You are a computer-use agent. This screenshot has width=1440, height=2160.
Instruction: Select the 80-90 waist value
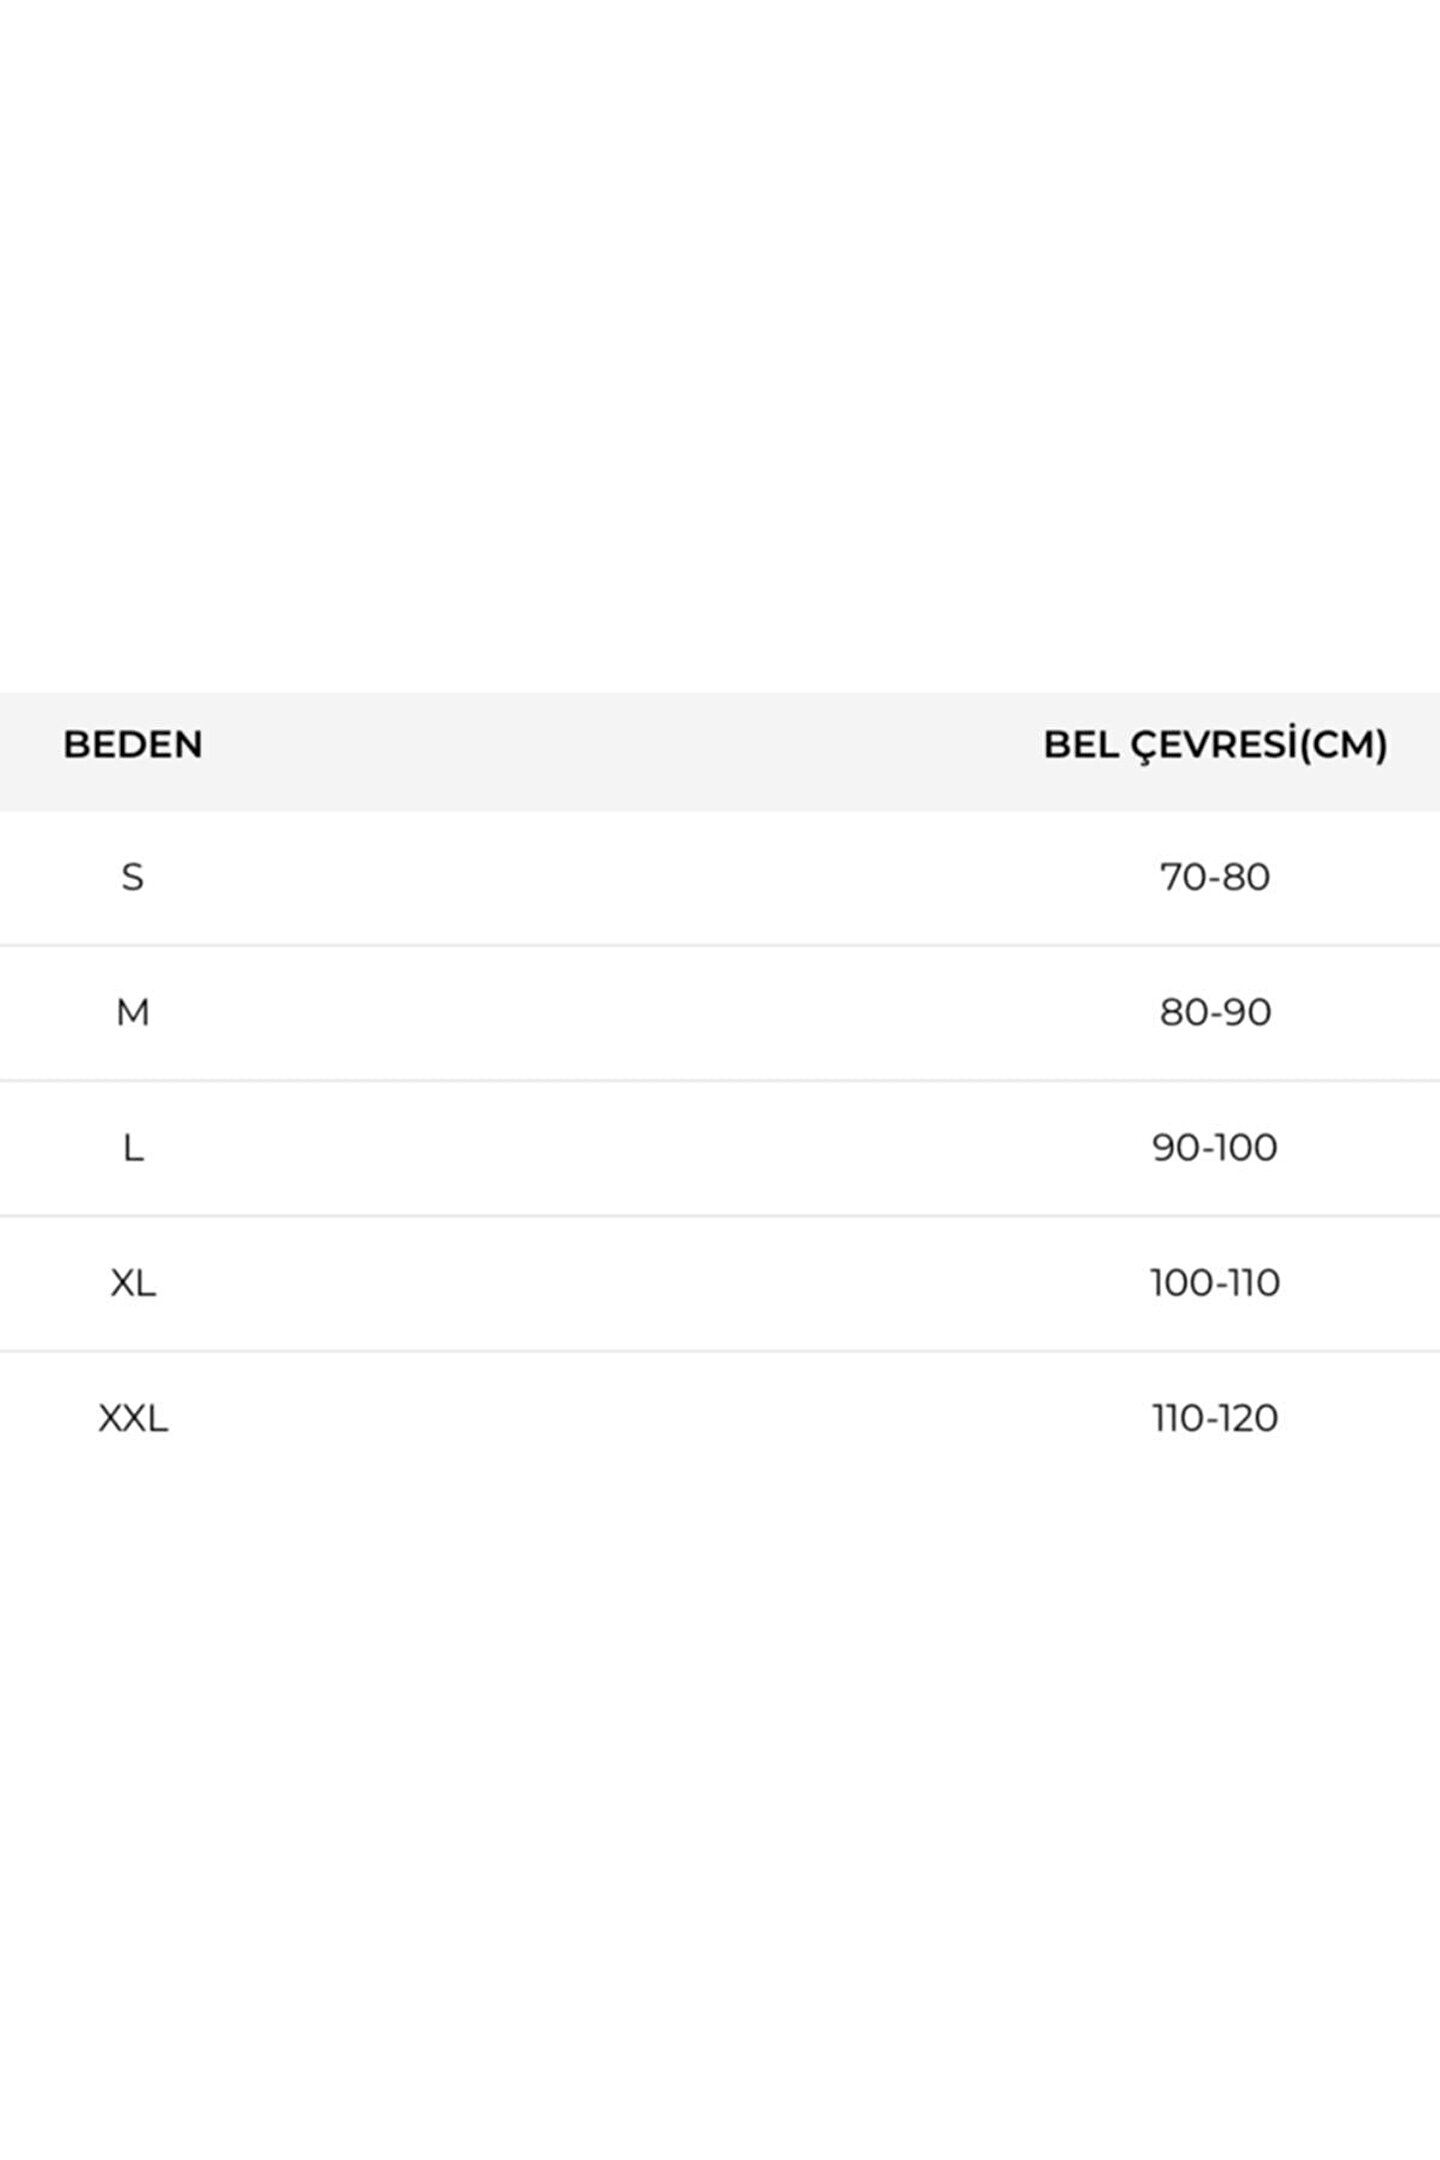tap(1215, 1012)
